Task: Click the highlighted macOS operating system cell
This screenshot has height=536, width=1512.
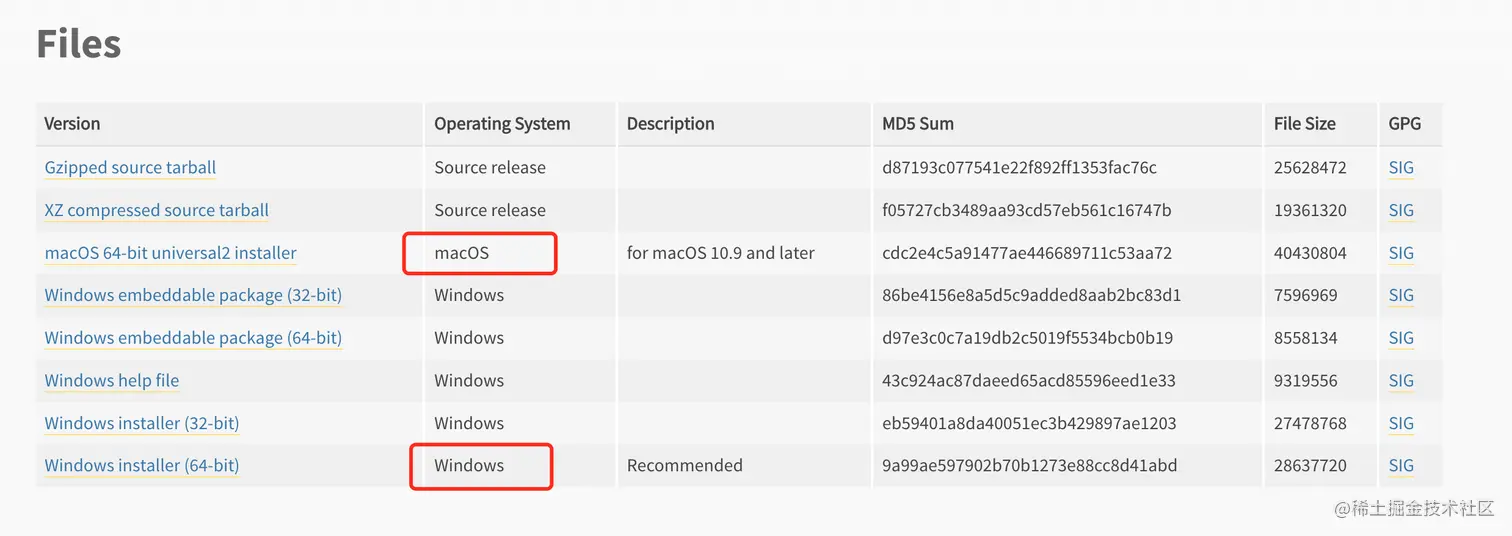Action: tap(462, 253)
